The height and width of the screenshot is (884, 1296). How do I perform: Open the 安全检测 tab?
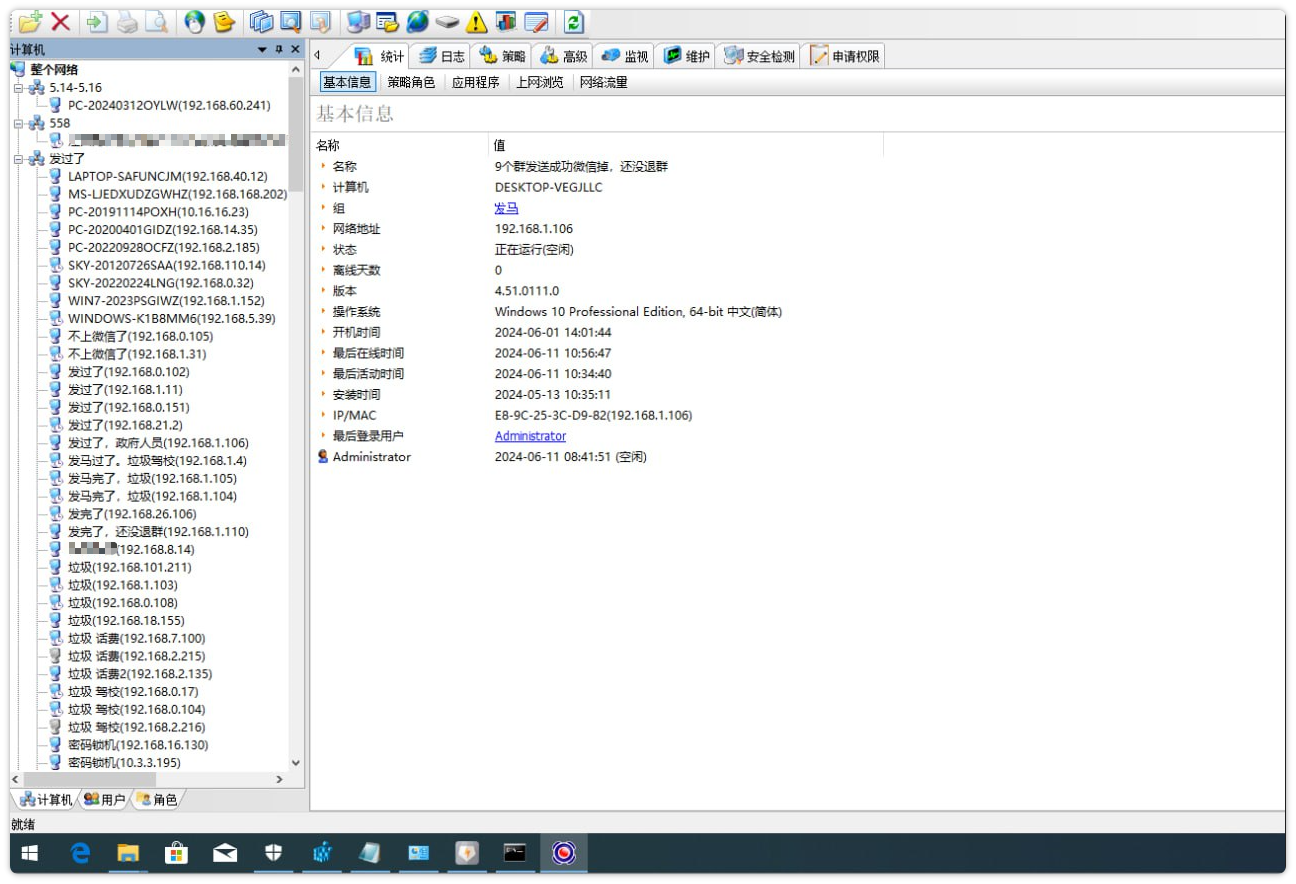pos(759,56)
